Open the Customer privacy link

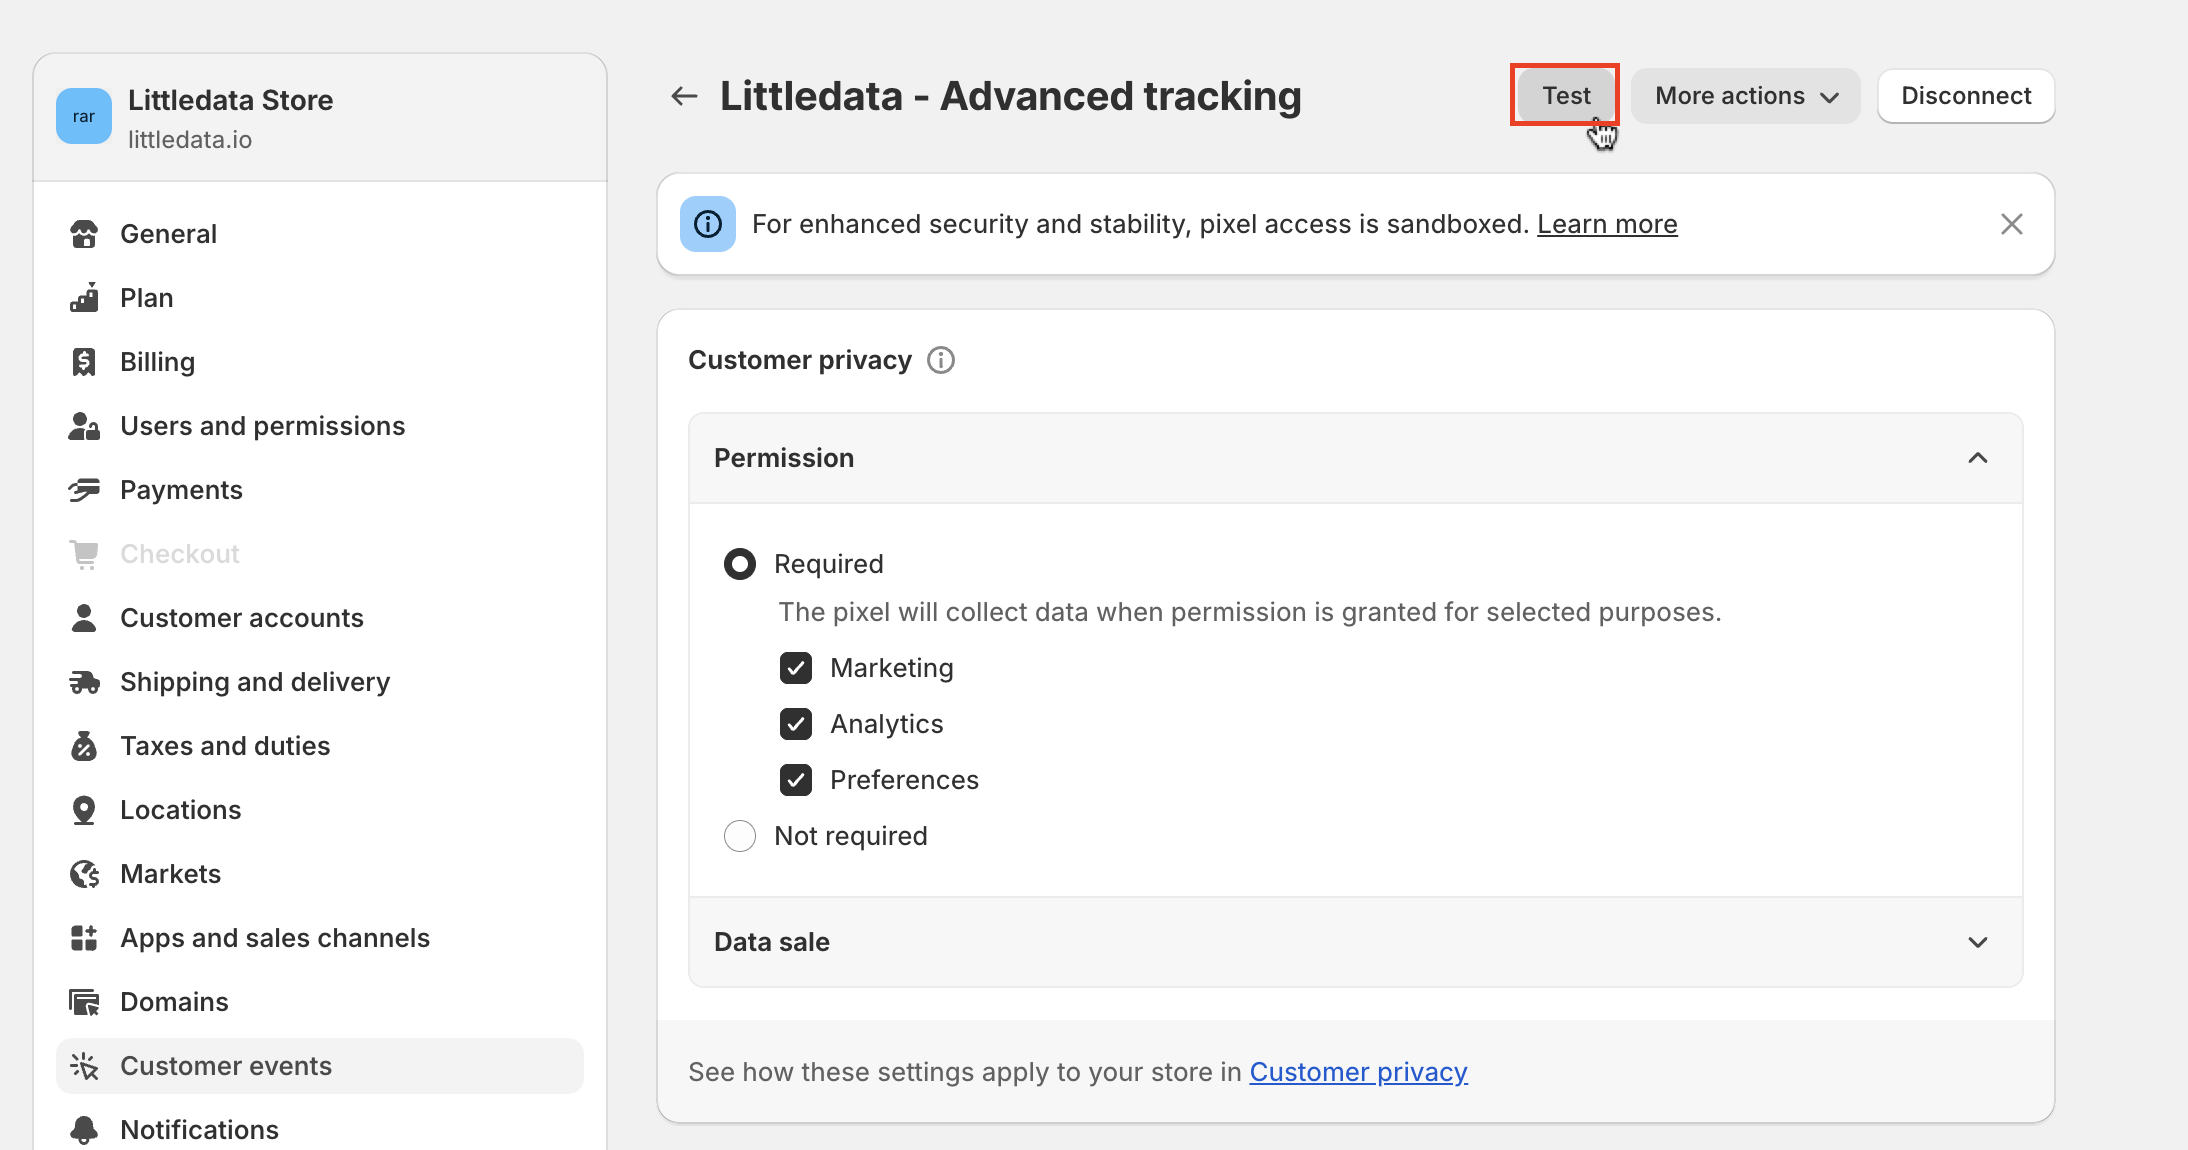1358,1072
